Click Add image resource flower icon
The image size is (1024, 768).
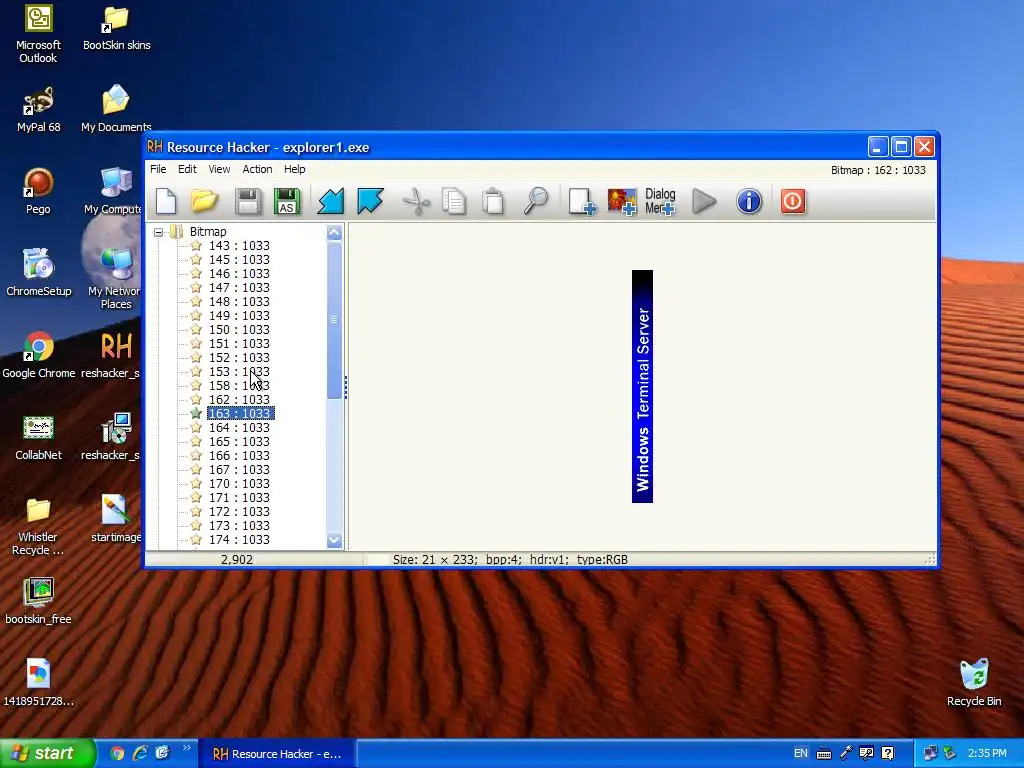pos(622,201)
